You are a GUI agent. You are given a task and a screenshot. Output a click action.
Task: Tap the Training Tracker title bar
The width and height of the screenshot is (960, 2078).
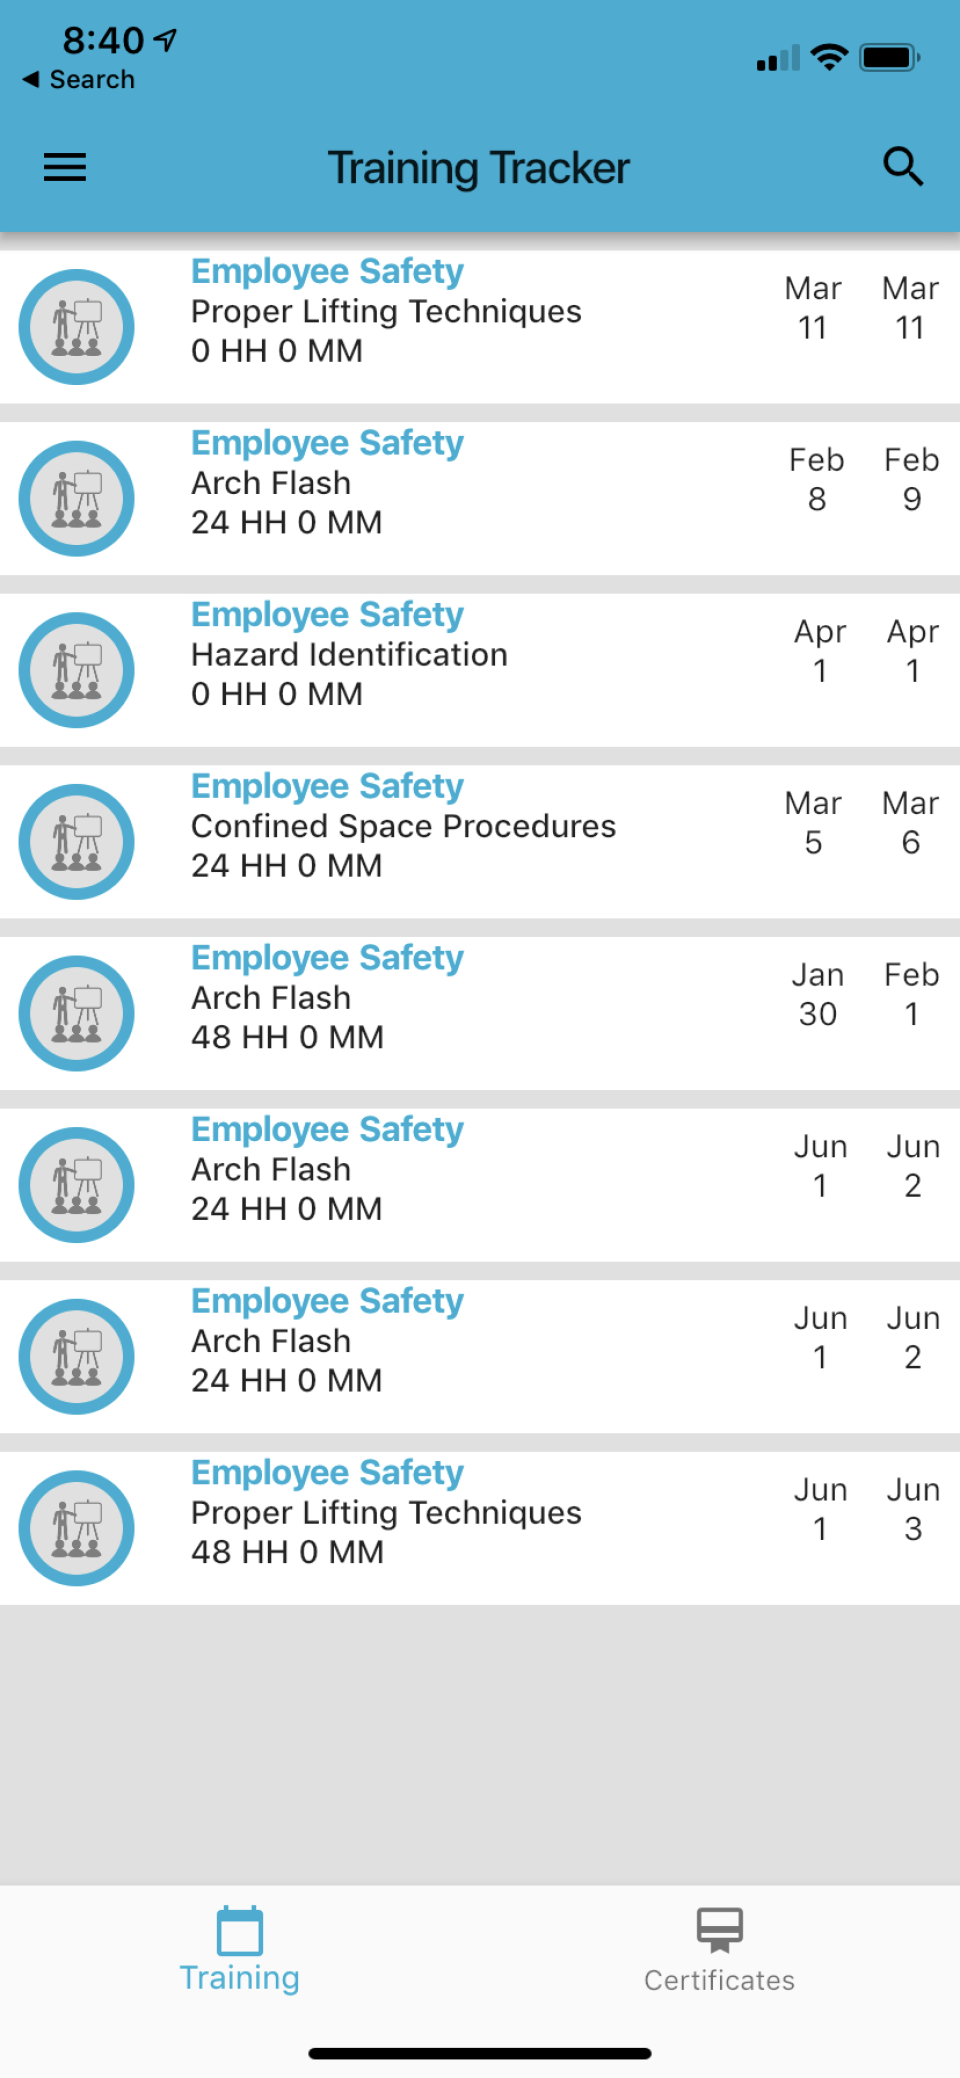point(479,167)
